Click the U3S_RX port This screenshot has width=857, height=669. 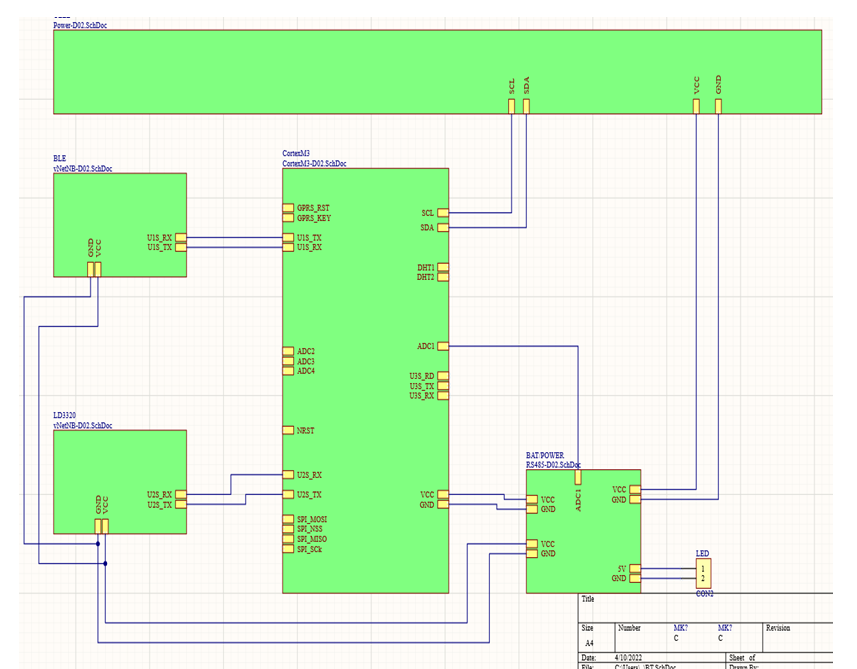point(443,395)
